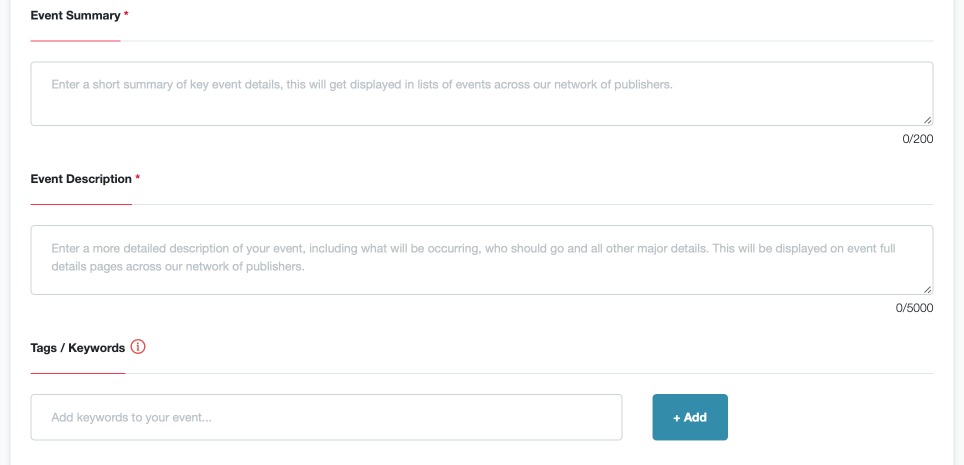Click the Tags / Keywords heading label
Image resolution: width=964 pixels, height=465 pixels.
click(x=78, y=348)
